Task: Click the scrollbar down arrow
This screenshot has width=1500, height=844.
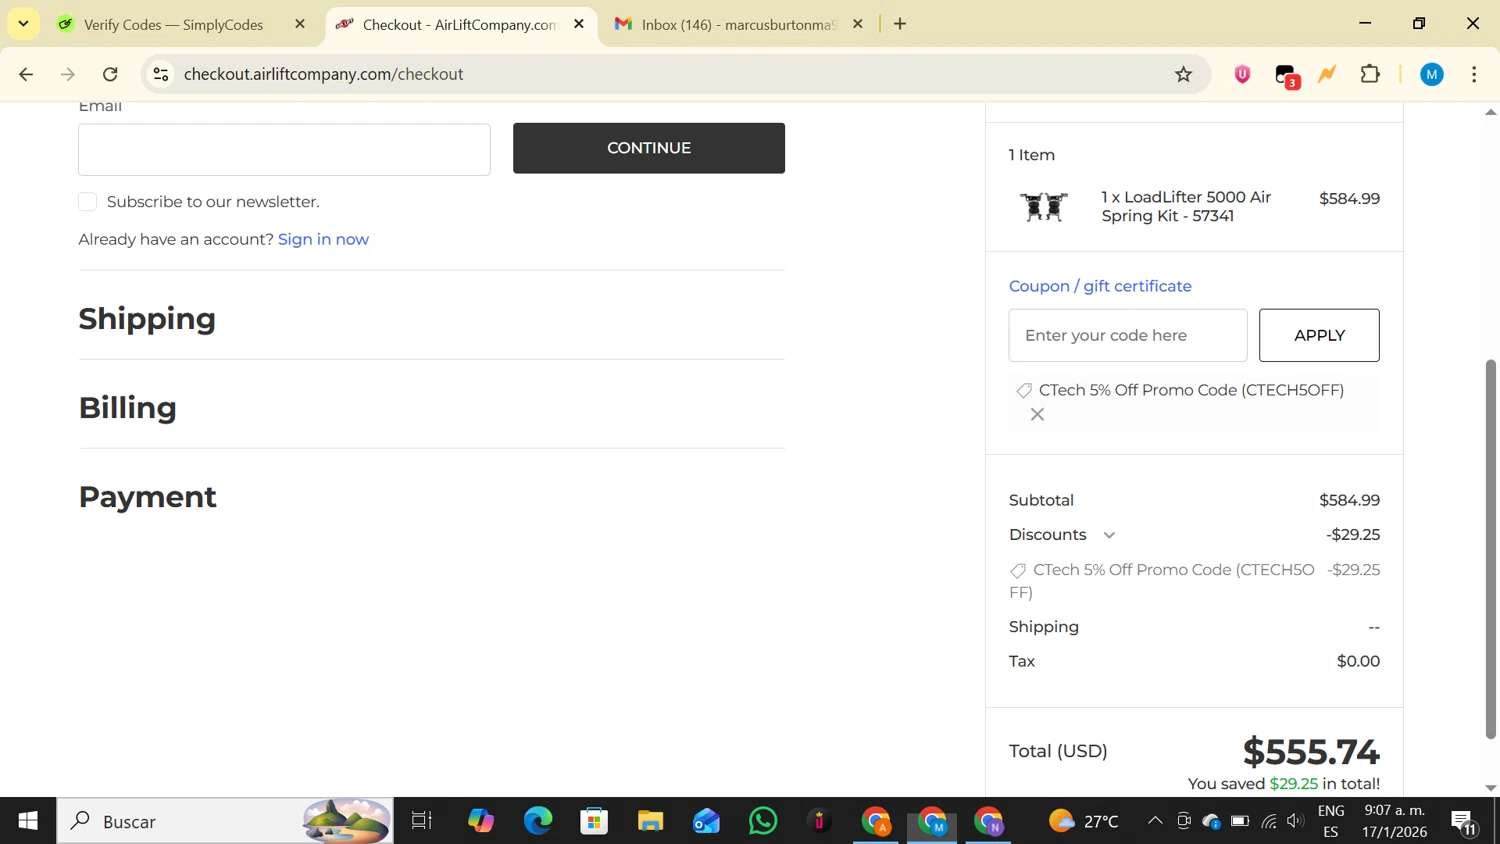Action: pos(1490,788)
